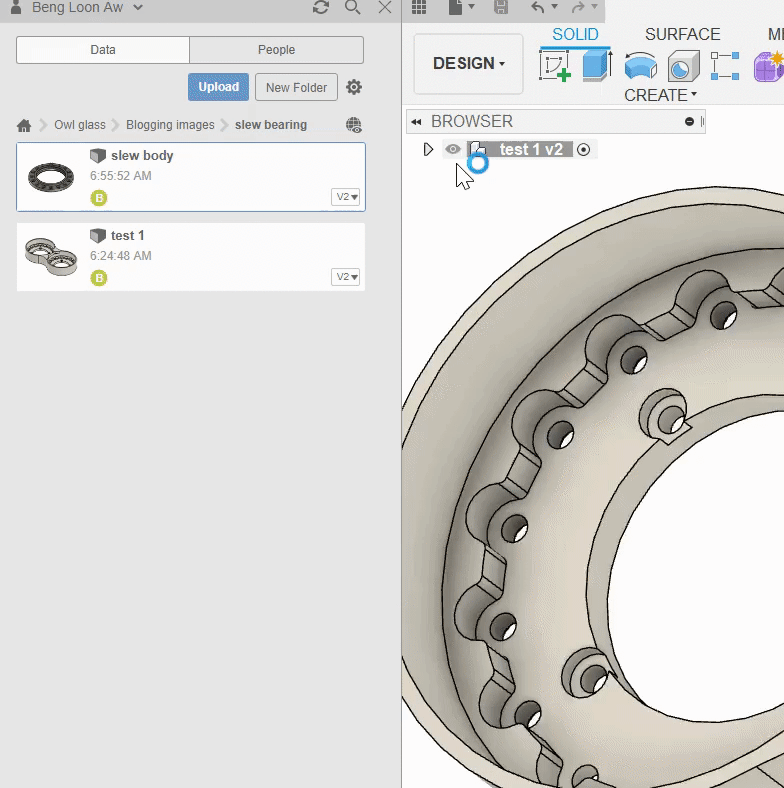
Task: Collapse the BROWSER panel arrows
Action: 416,122
